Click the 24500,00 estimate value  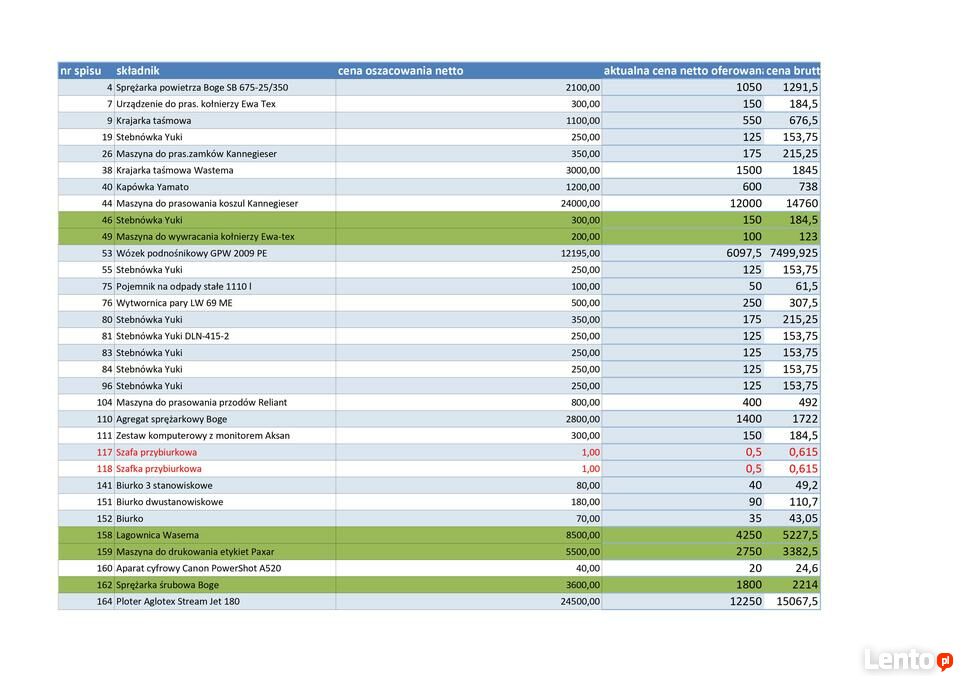(580, 601)
